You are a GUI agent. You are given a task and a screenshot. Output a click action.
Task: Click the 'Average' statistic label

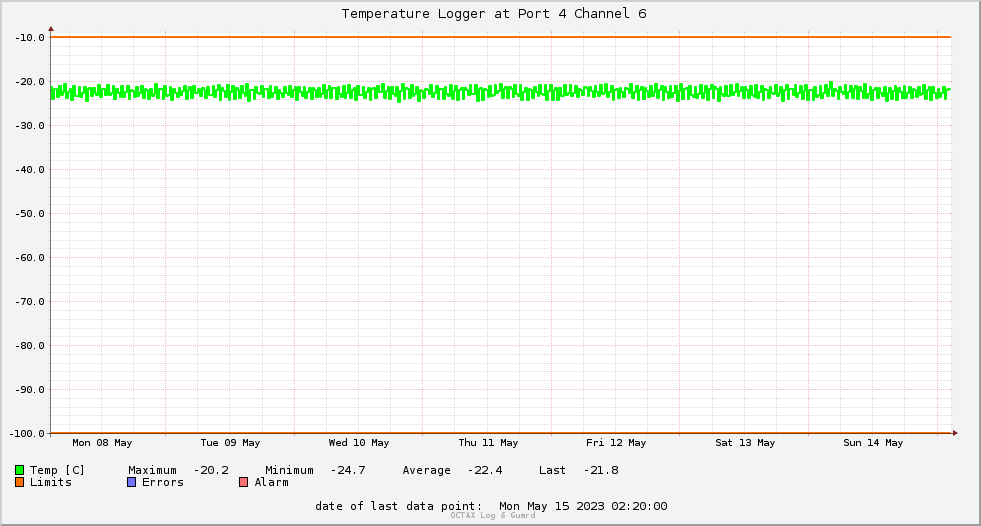coord(427,470)
